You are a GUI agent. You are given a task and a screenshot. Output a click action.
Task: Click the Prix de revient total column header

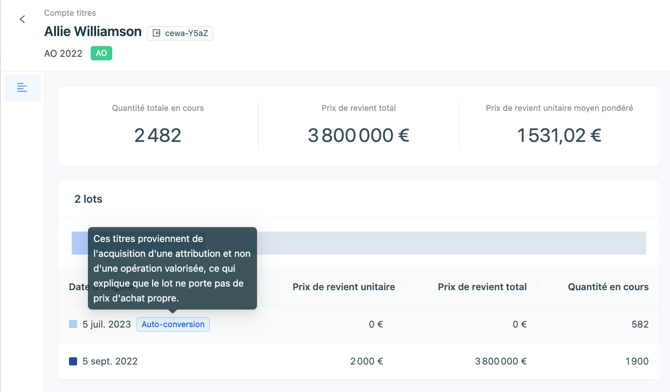(x=482, y=287)
